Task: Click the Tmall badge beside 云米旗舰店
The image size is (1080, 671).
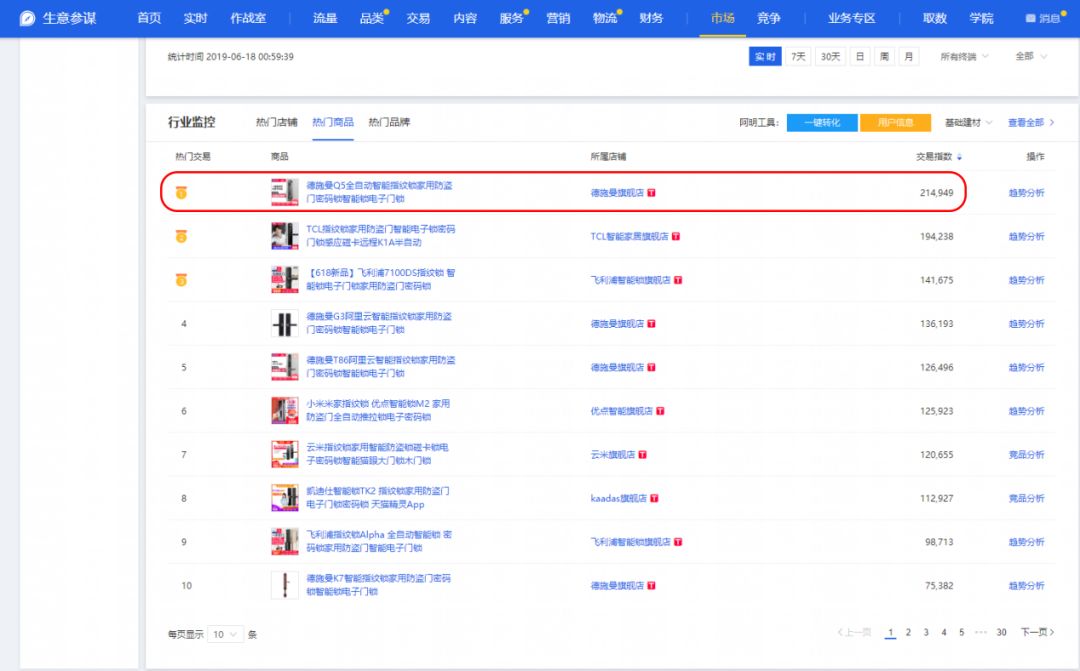Action: [x=642, y=455]
